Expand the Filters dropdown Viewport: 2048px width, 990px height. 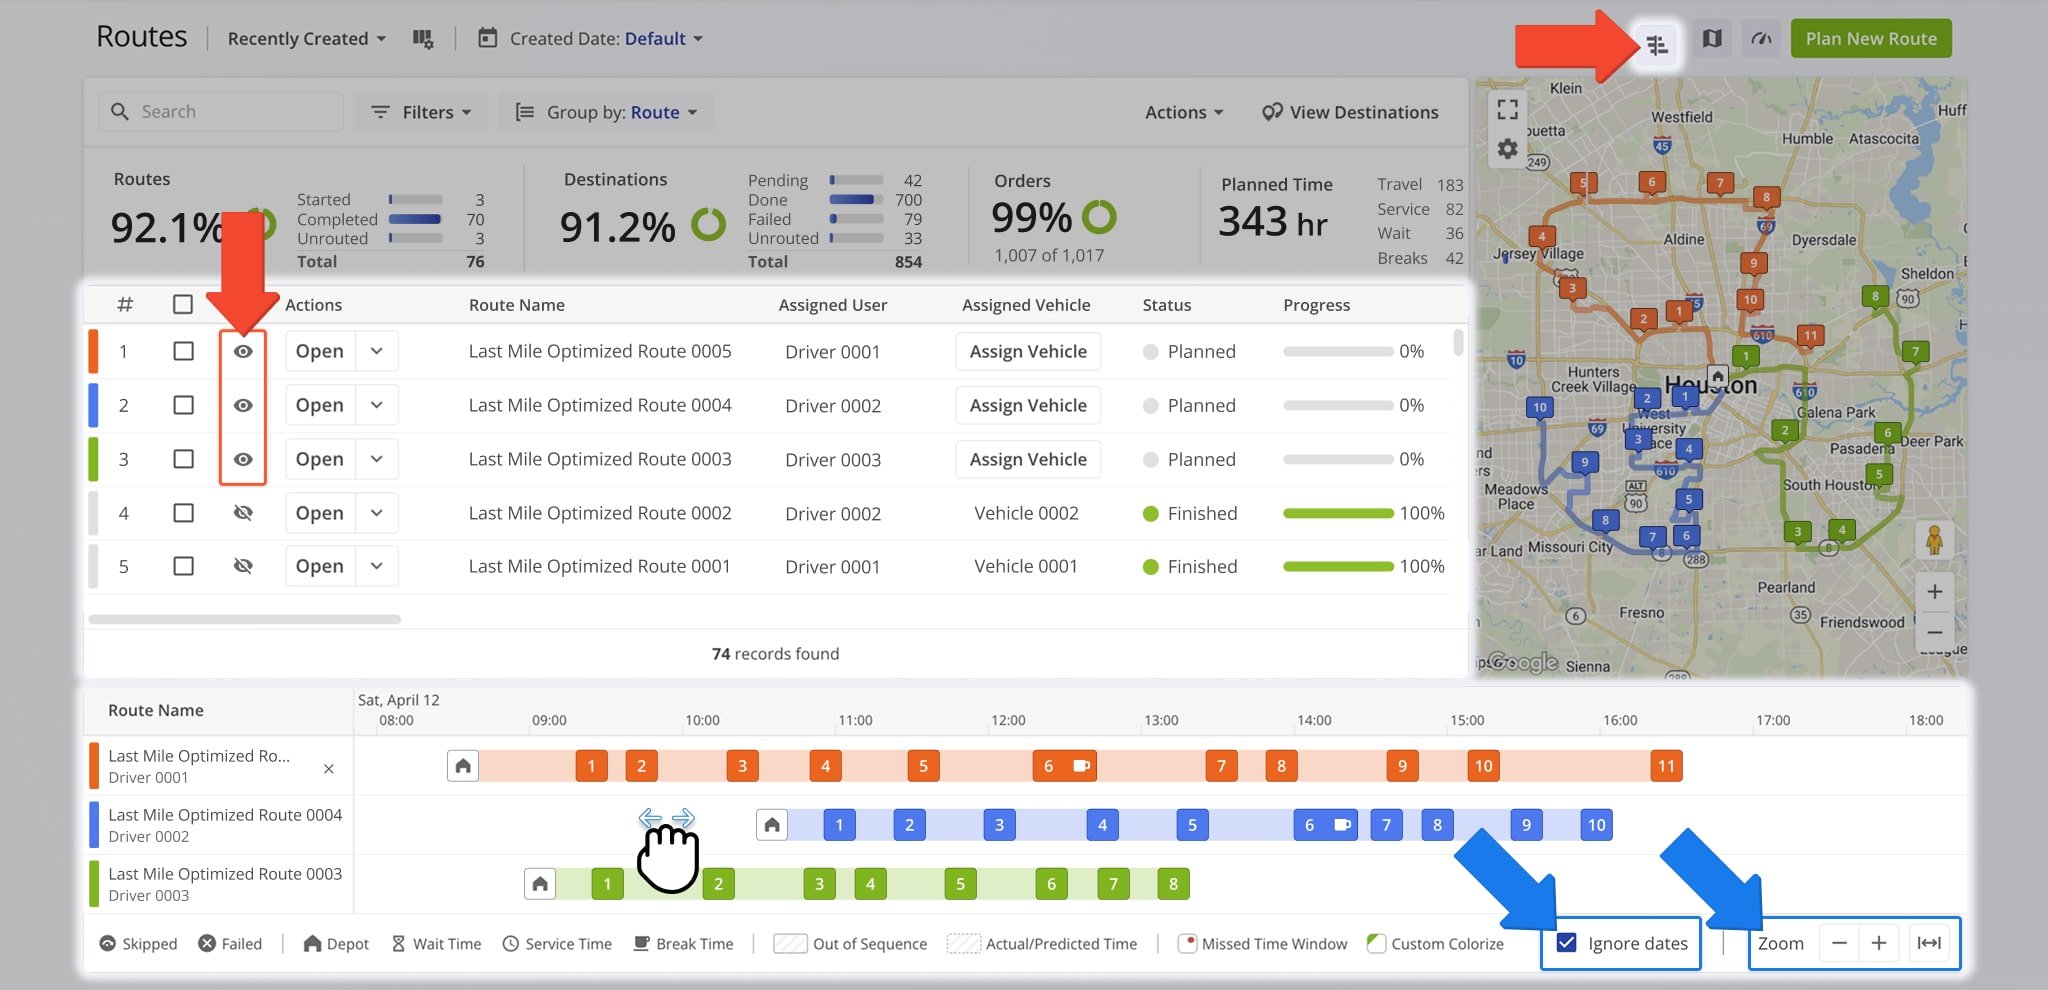point(421,112)
